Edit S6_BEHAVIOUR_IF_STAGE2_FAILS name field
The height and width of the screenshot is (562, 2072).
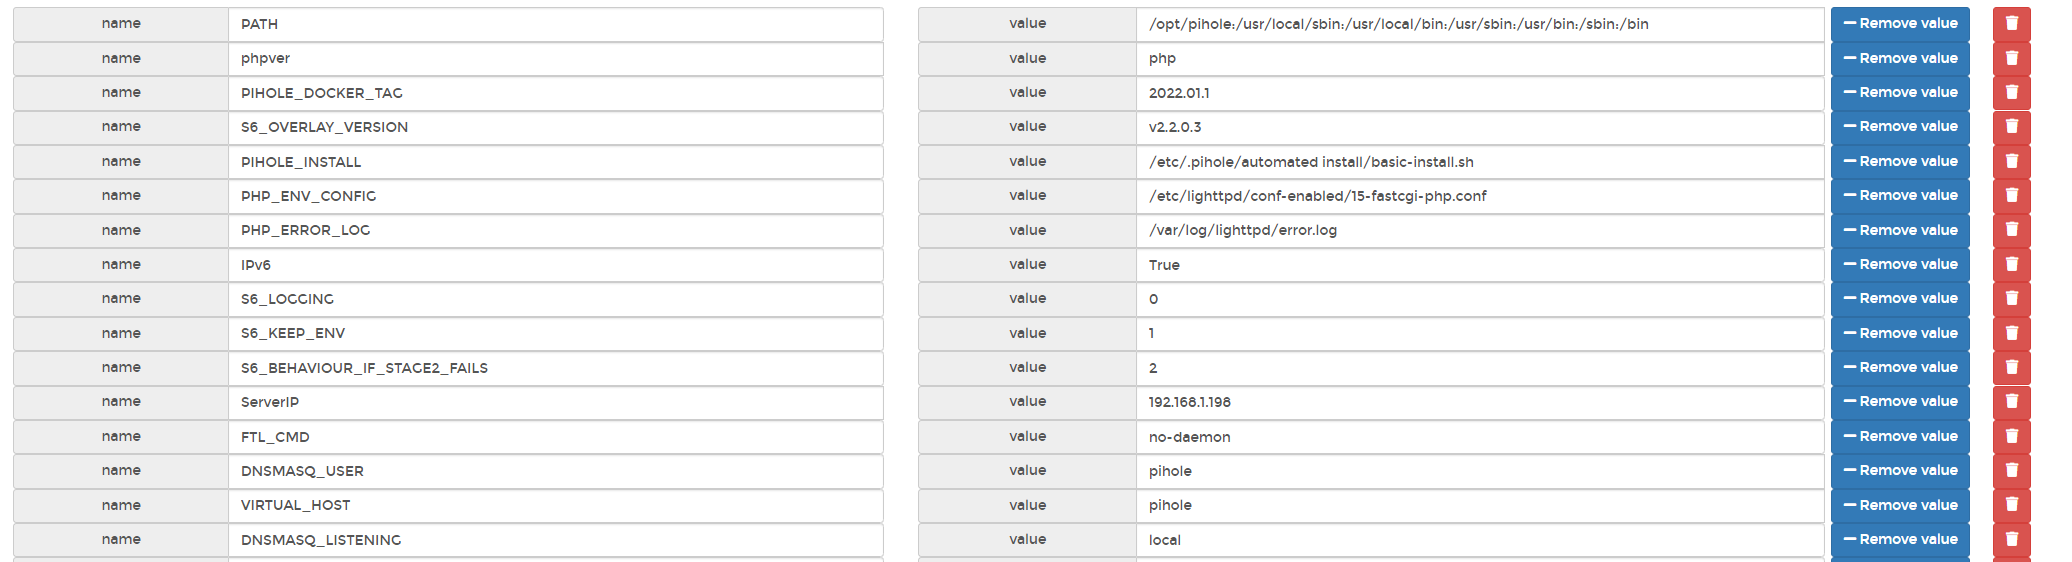click(x=556, y=367)
